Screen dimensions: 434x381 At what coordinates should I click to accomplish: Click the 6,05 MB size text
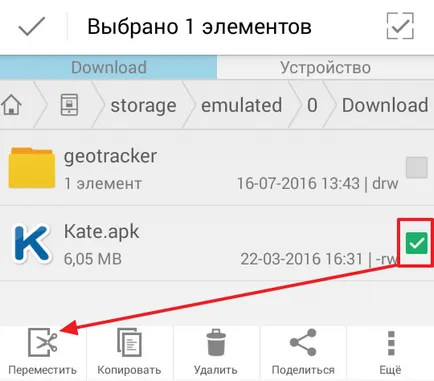coord(93,259)
